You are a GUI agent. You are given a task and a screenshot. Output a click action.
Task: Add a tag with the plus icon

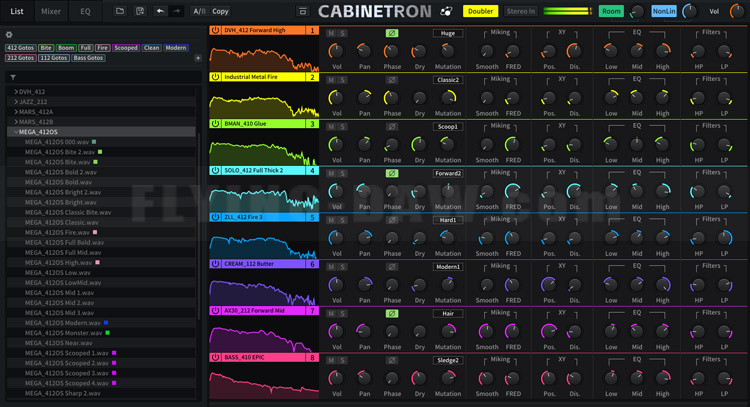click(x=198, y=58)
